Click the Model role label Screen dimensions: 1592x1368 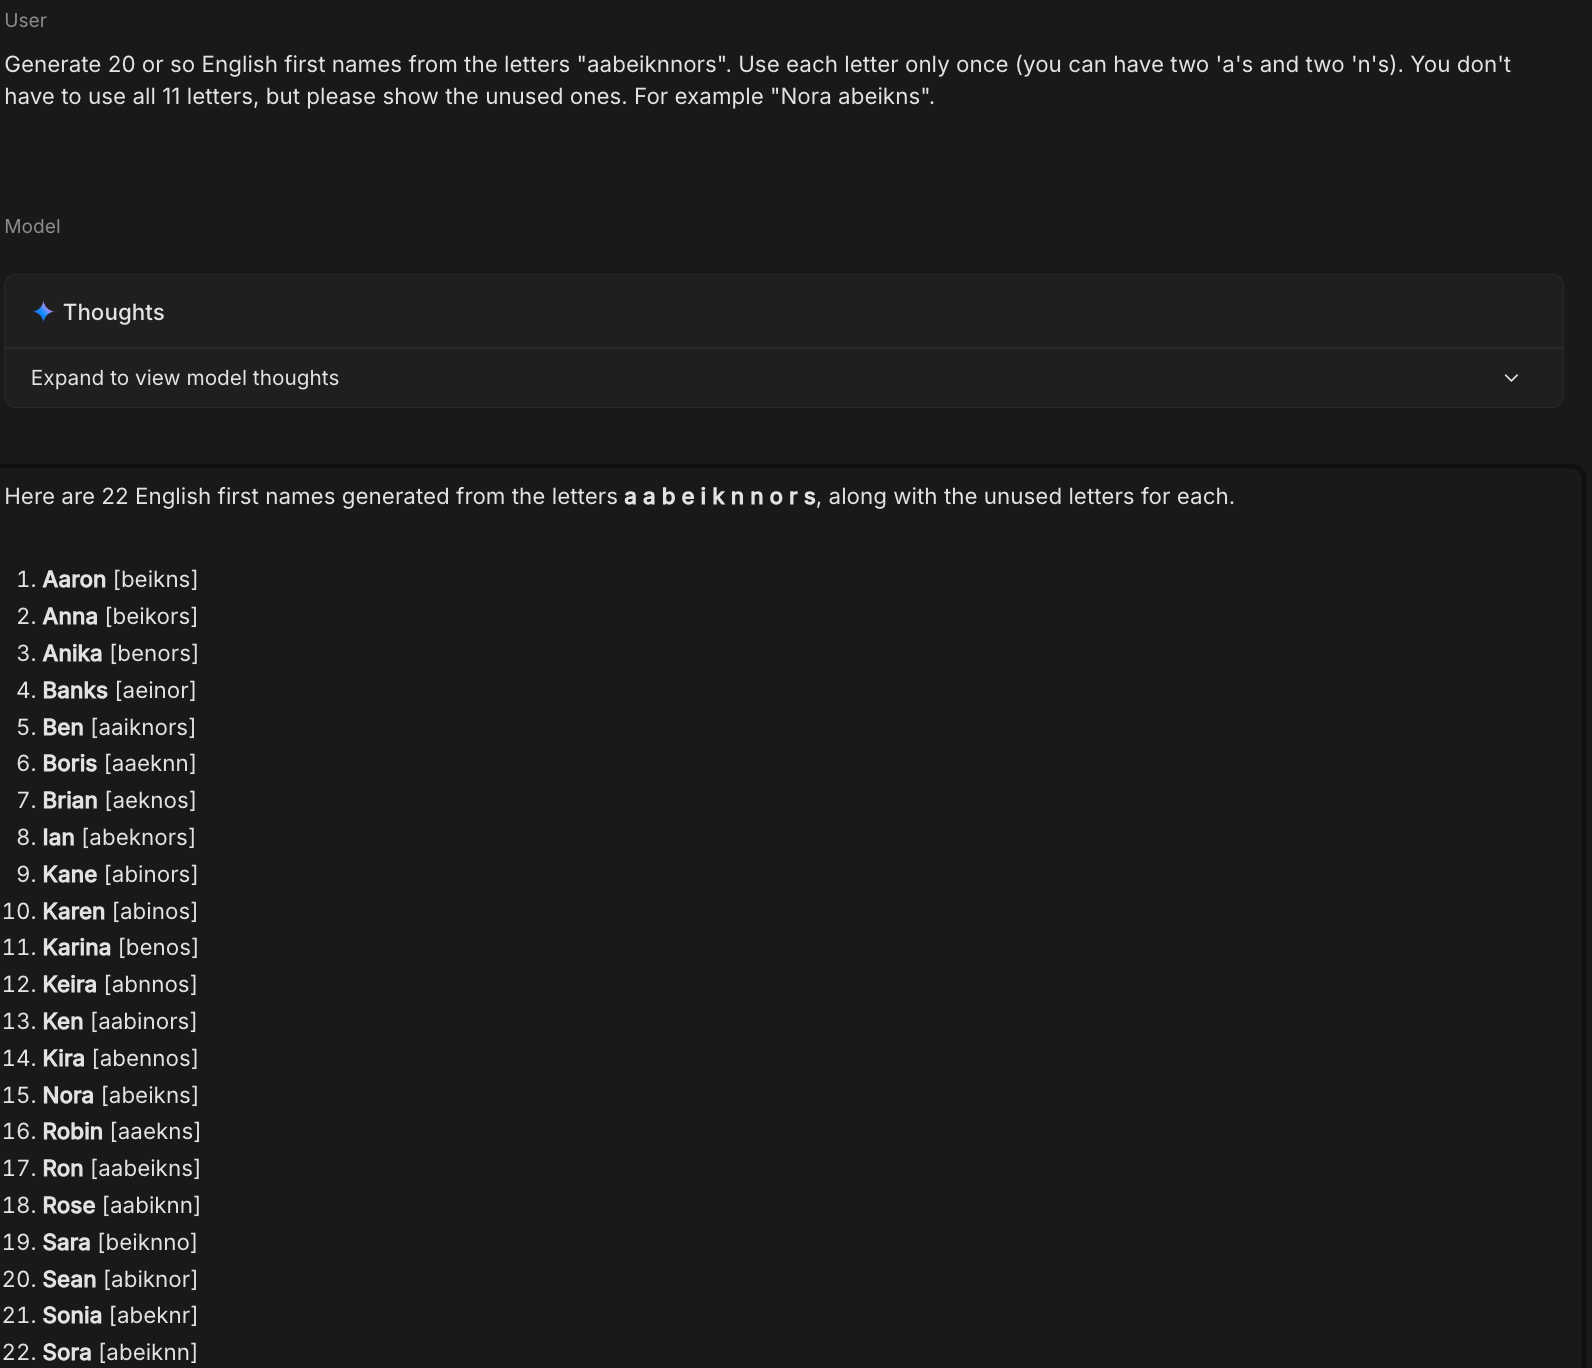click(x=33, y=226)
